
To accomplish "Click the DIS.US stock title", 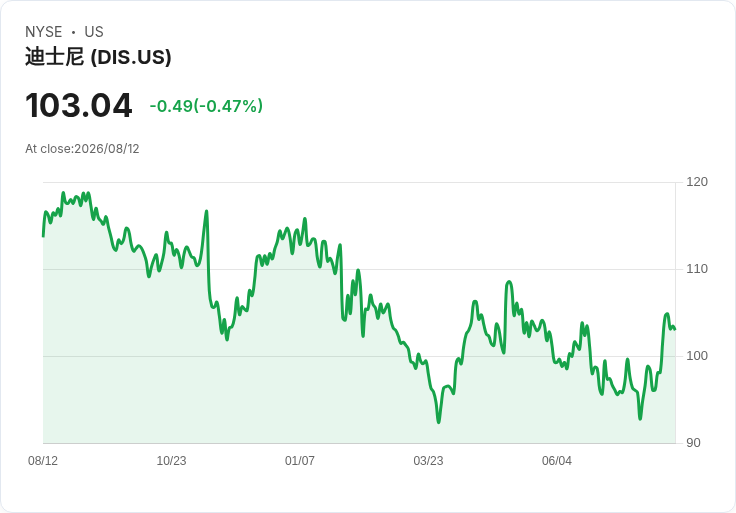I will [x=98, y=57].
